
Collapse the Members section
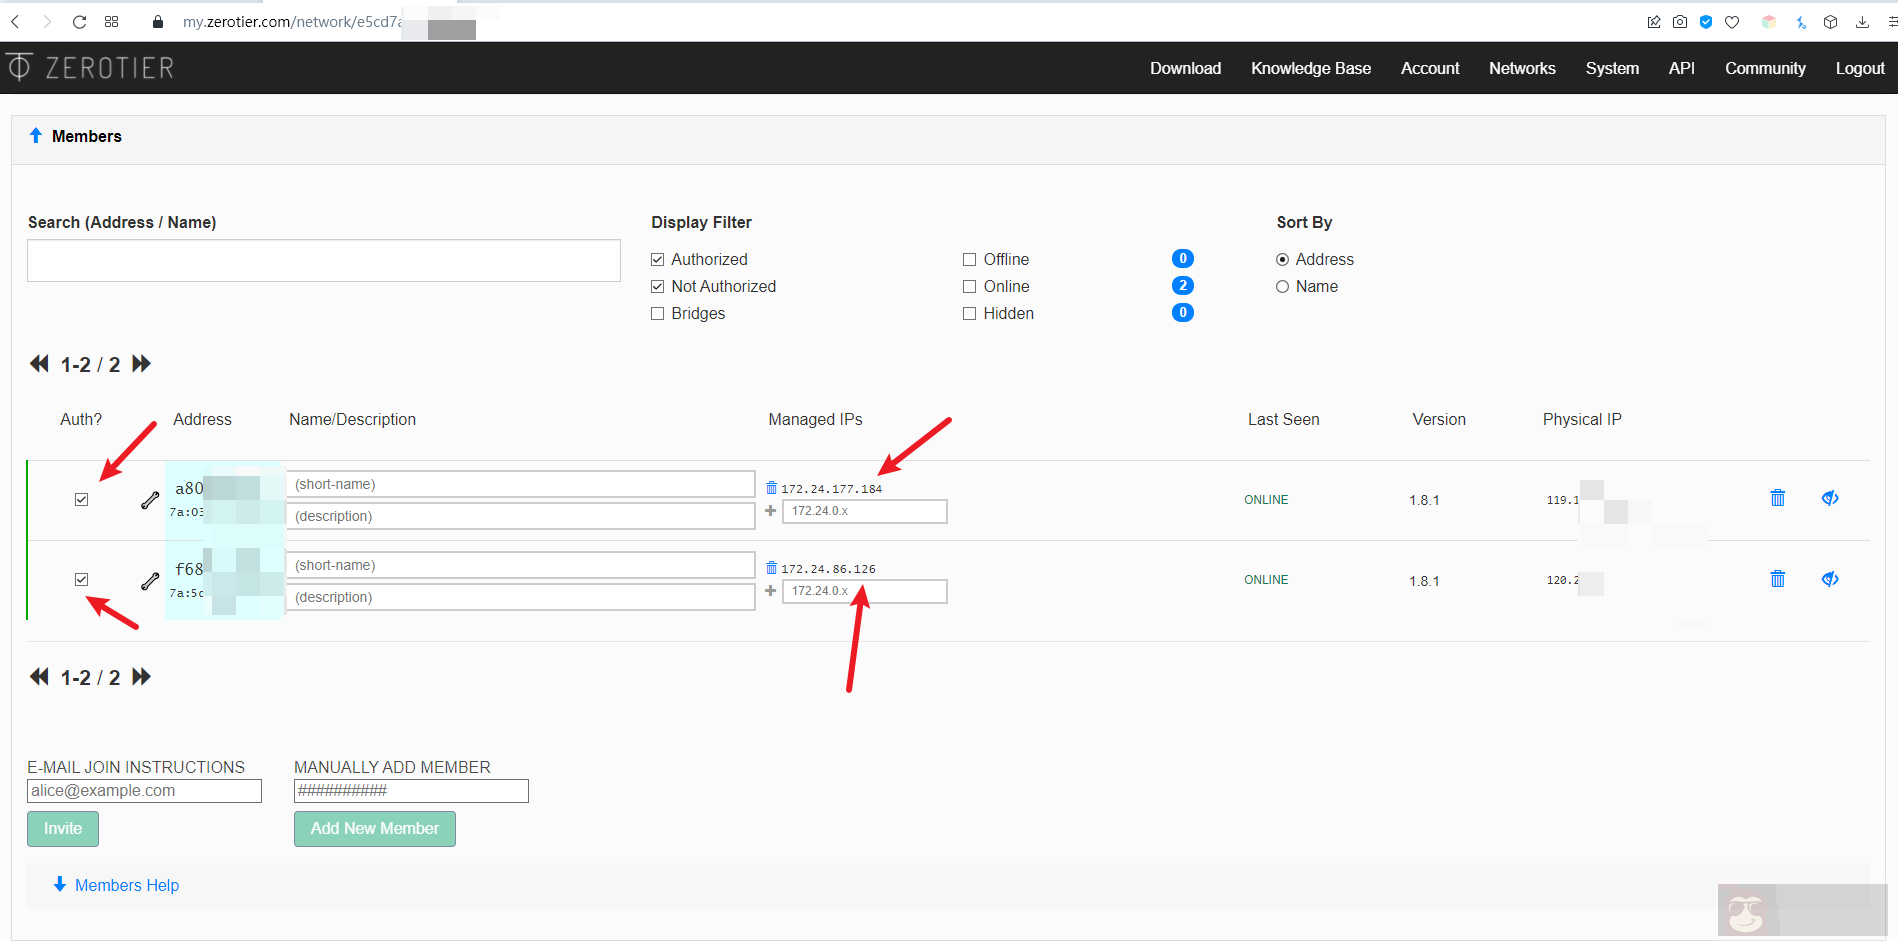coord(36,136)
